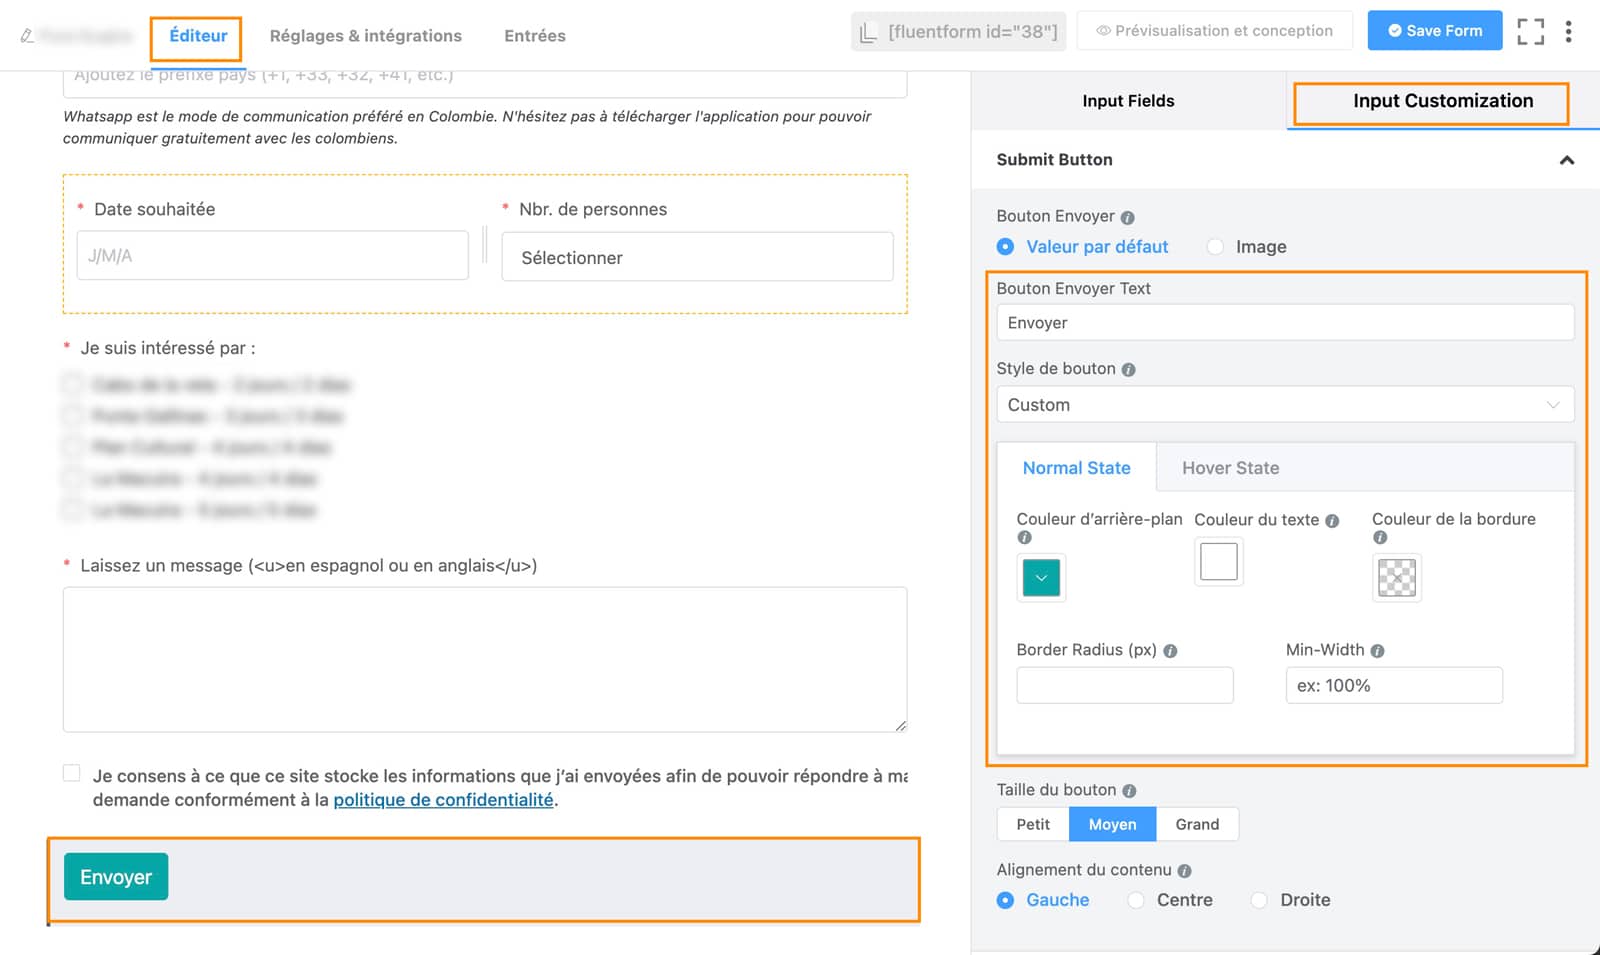1600x955 pixels.
Task: Click the Save Form button
Action: click(1434, 30)
